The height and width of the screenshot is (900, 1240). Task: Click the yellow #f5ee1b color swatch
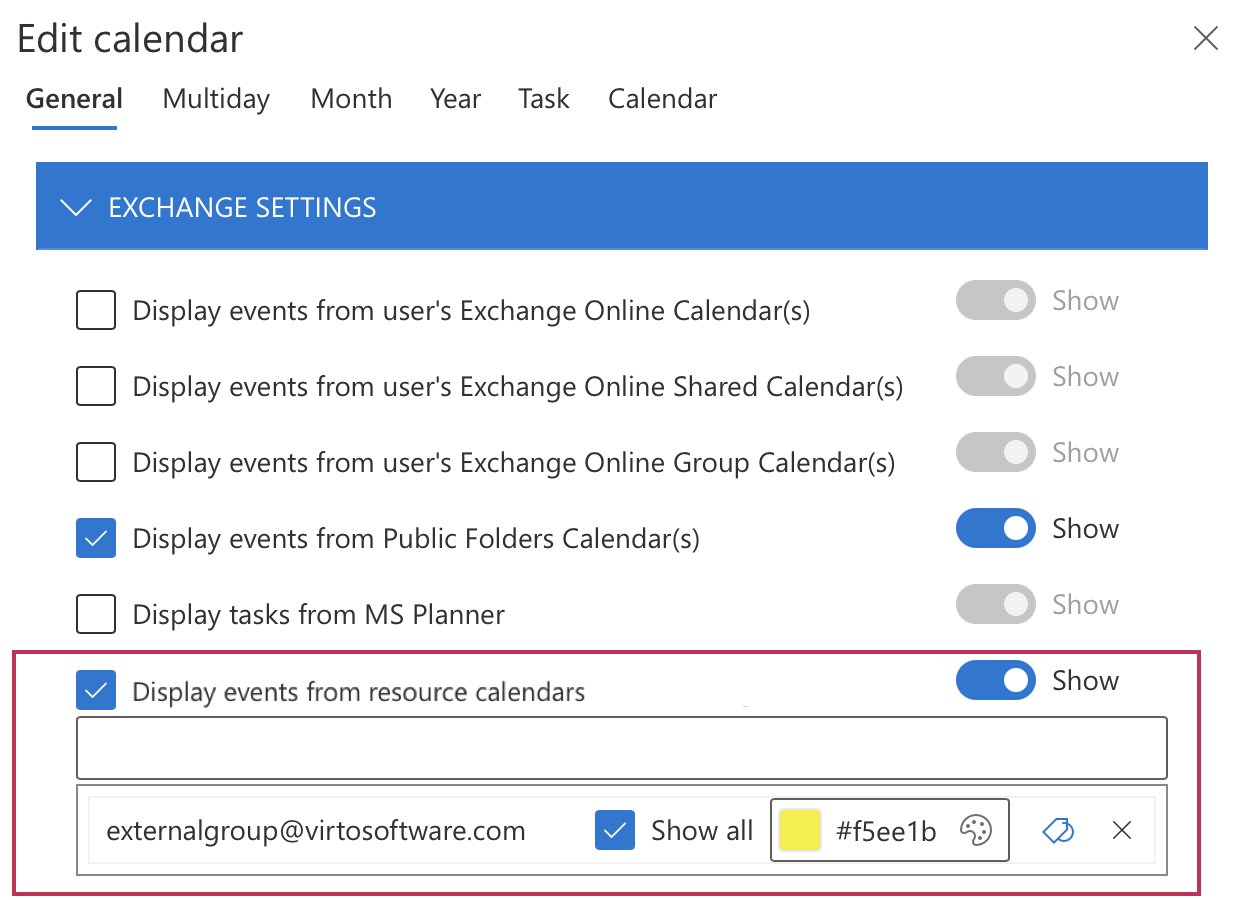coord(800,830)
